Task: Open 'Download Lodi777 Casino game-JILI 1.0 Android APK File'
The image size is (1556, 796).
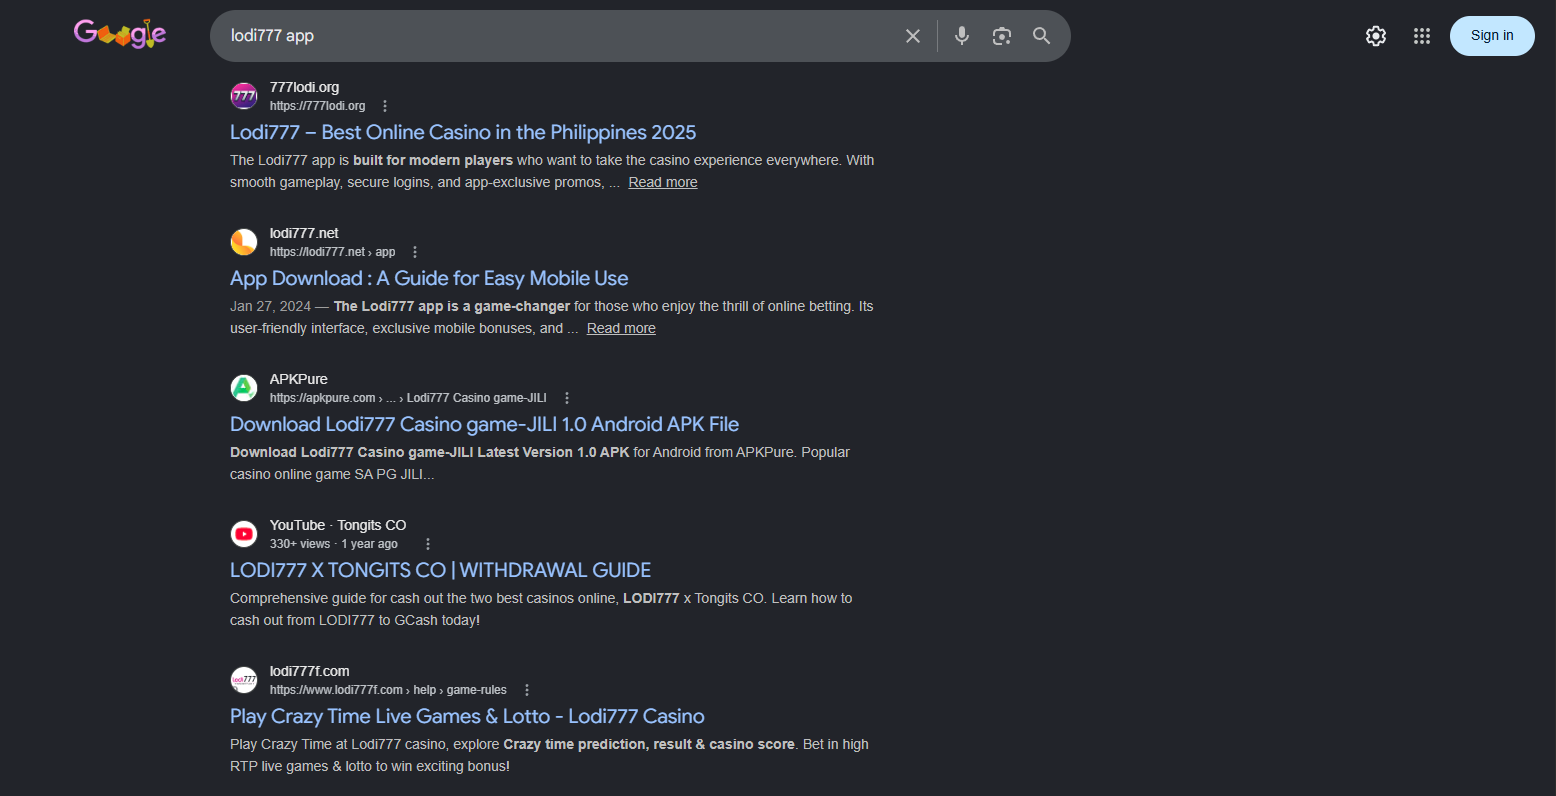Action: point(485,424)
